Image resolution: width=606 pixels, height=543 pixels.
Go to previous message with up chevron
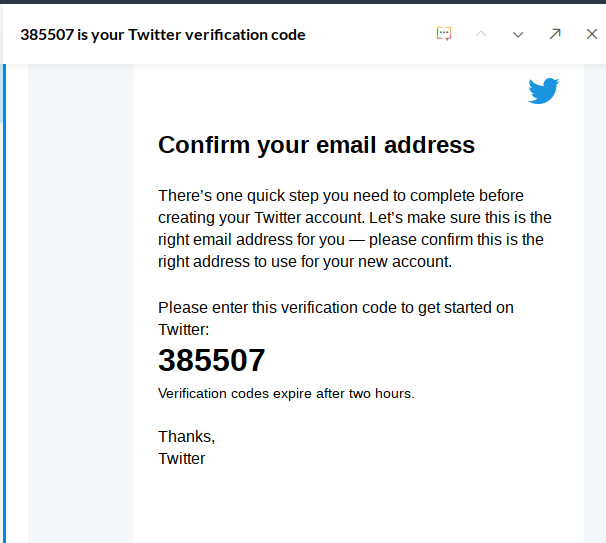(481, 34)
